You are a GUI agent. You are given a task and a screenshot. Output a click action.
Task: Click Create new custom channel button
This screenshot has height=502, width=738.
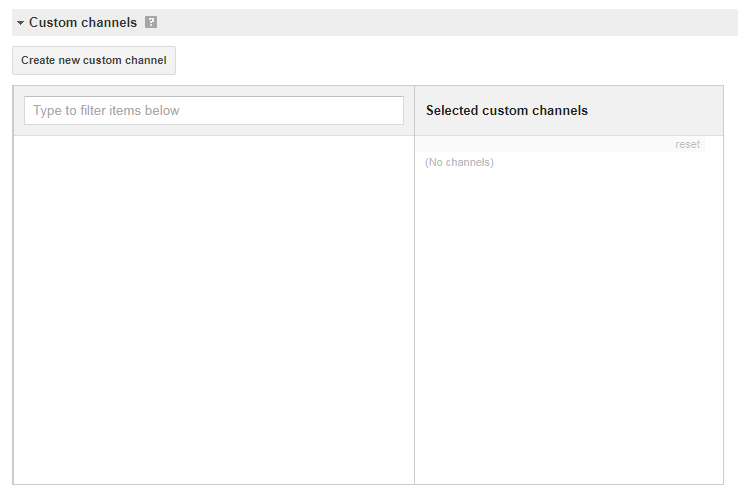tap(94, 60)
